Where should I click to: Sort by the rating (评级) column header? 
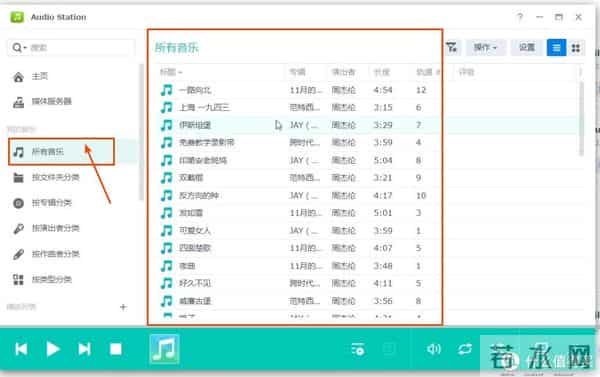click(x=466, y=72)
